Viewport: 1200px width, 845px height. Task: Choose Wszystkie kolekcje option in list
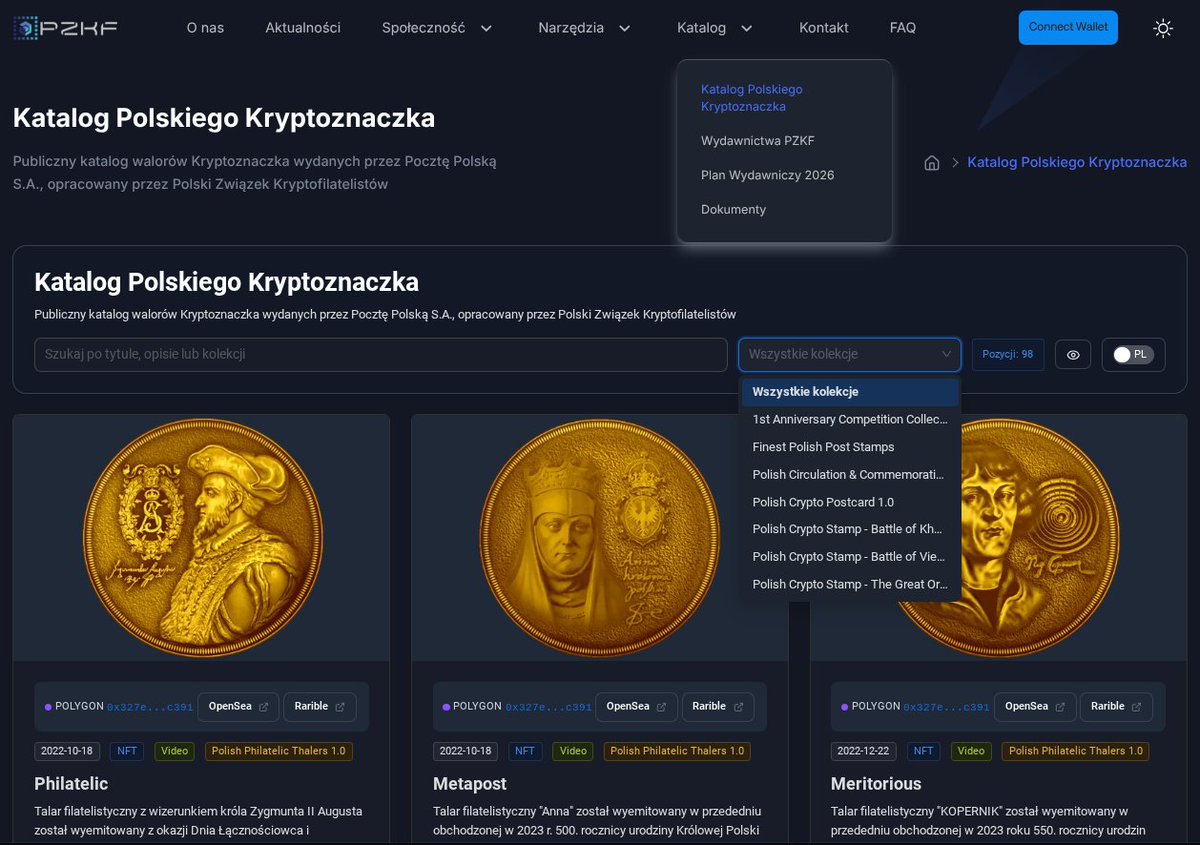tap(850, 392)
